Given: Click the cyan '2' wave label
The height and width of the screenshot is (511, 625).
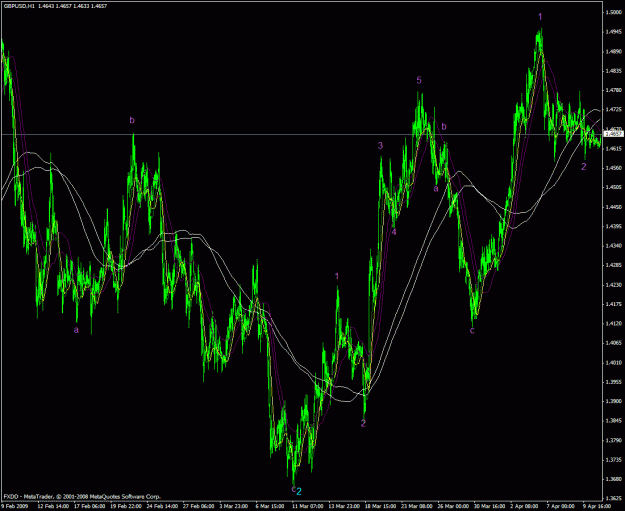Looking at the screenshot, I should tap(299, 491).
